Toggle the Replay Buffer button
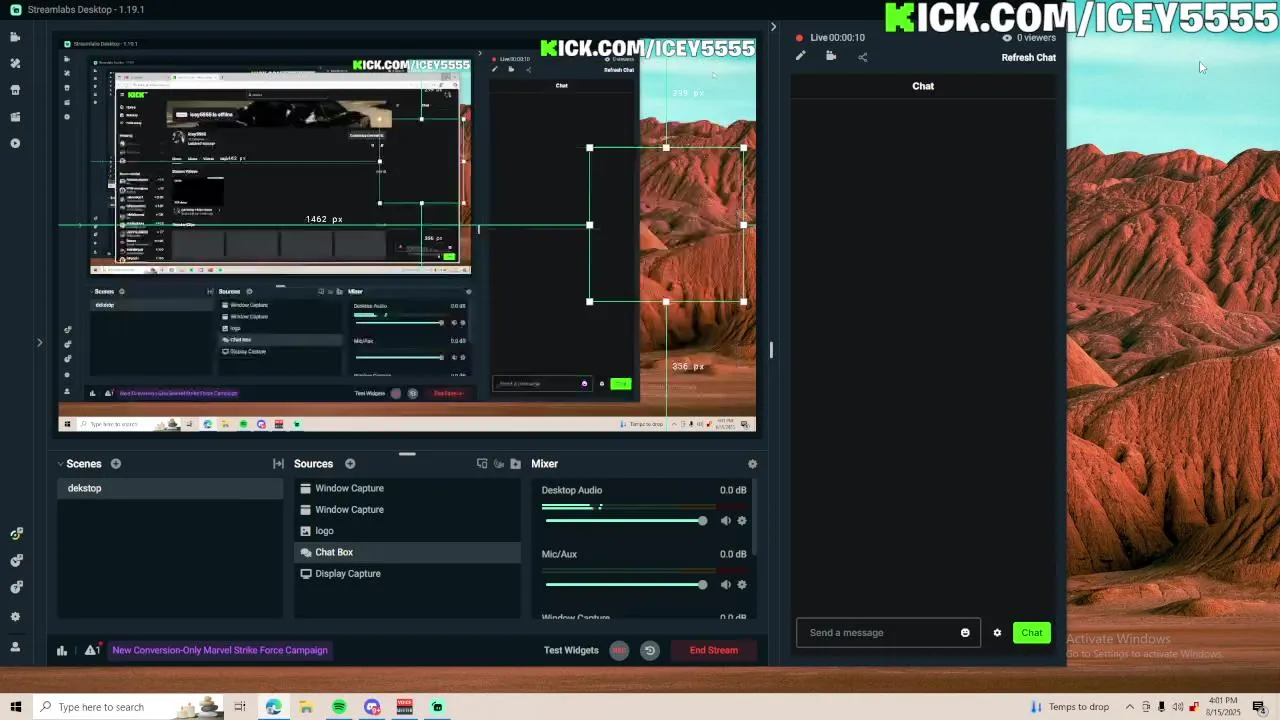Image resolution: width=1280 pixels, height=720 pixels. [x=650, y=650]
